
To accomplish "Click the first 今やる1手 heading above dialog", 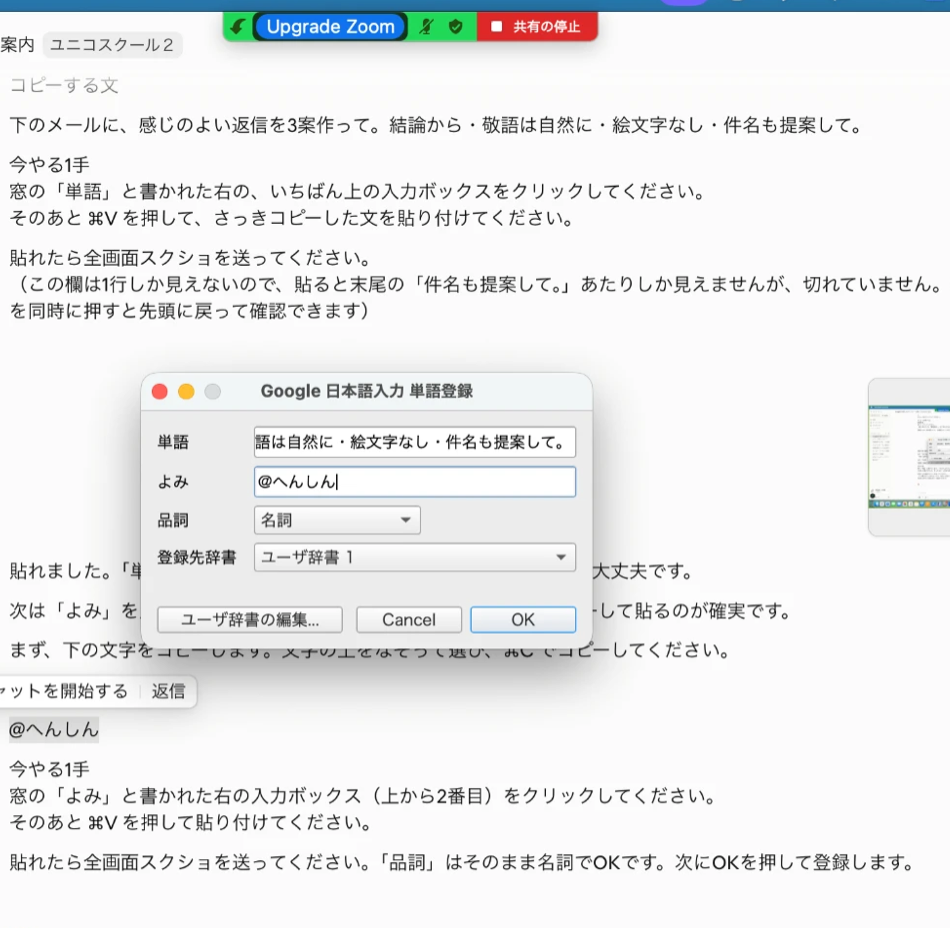I will tap(49, 165).
